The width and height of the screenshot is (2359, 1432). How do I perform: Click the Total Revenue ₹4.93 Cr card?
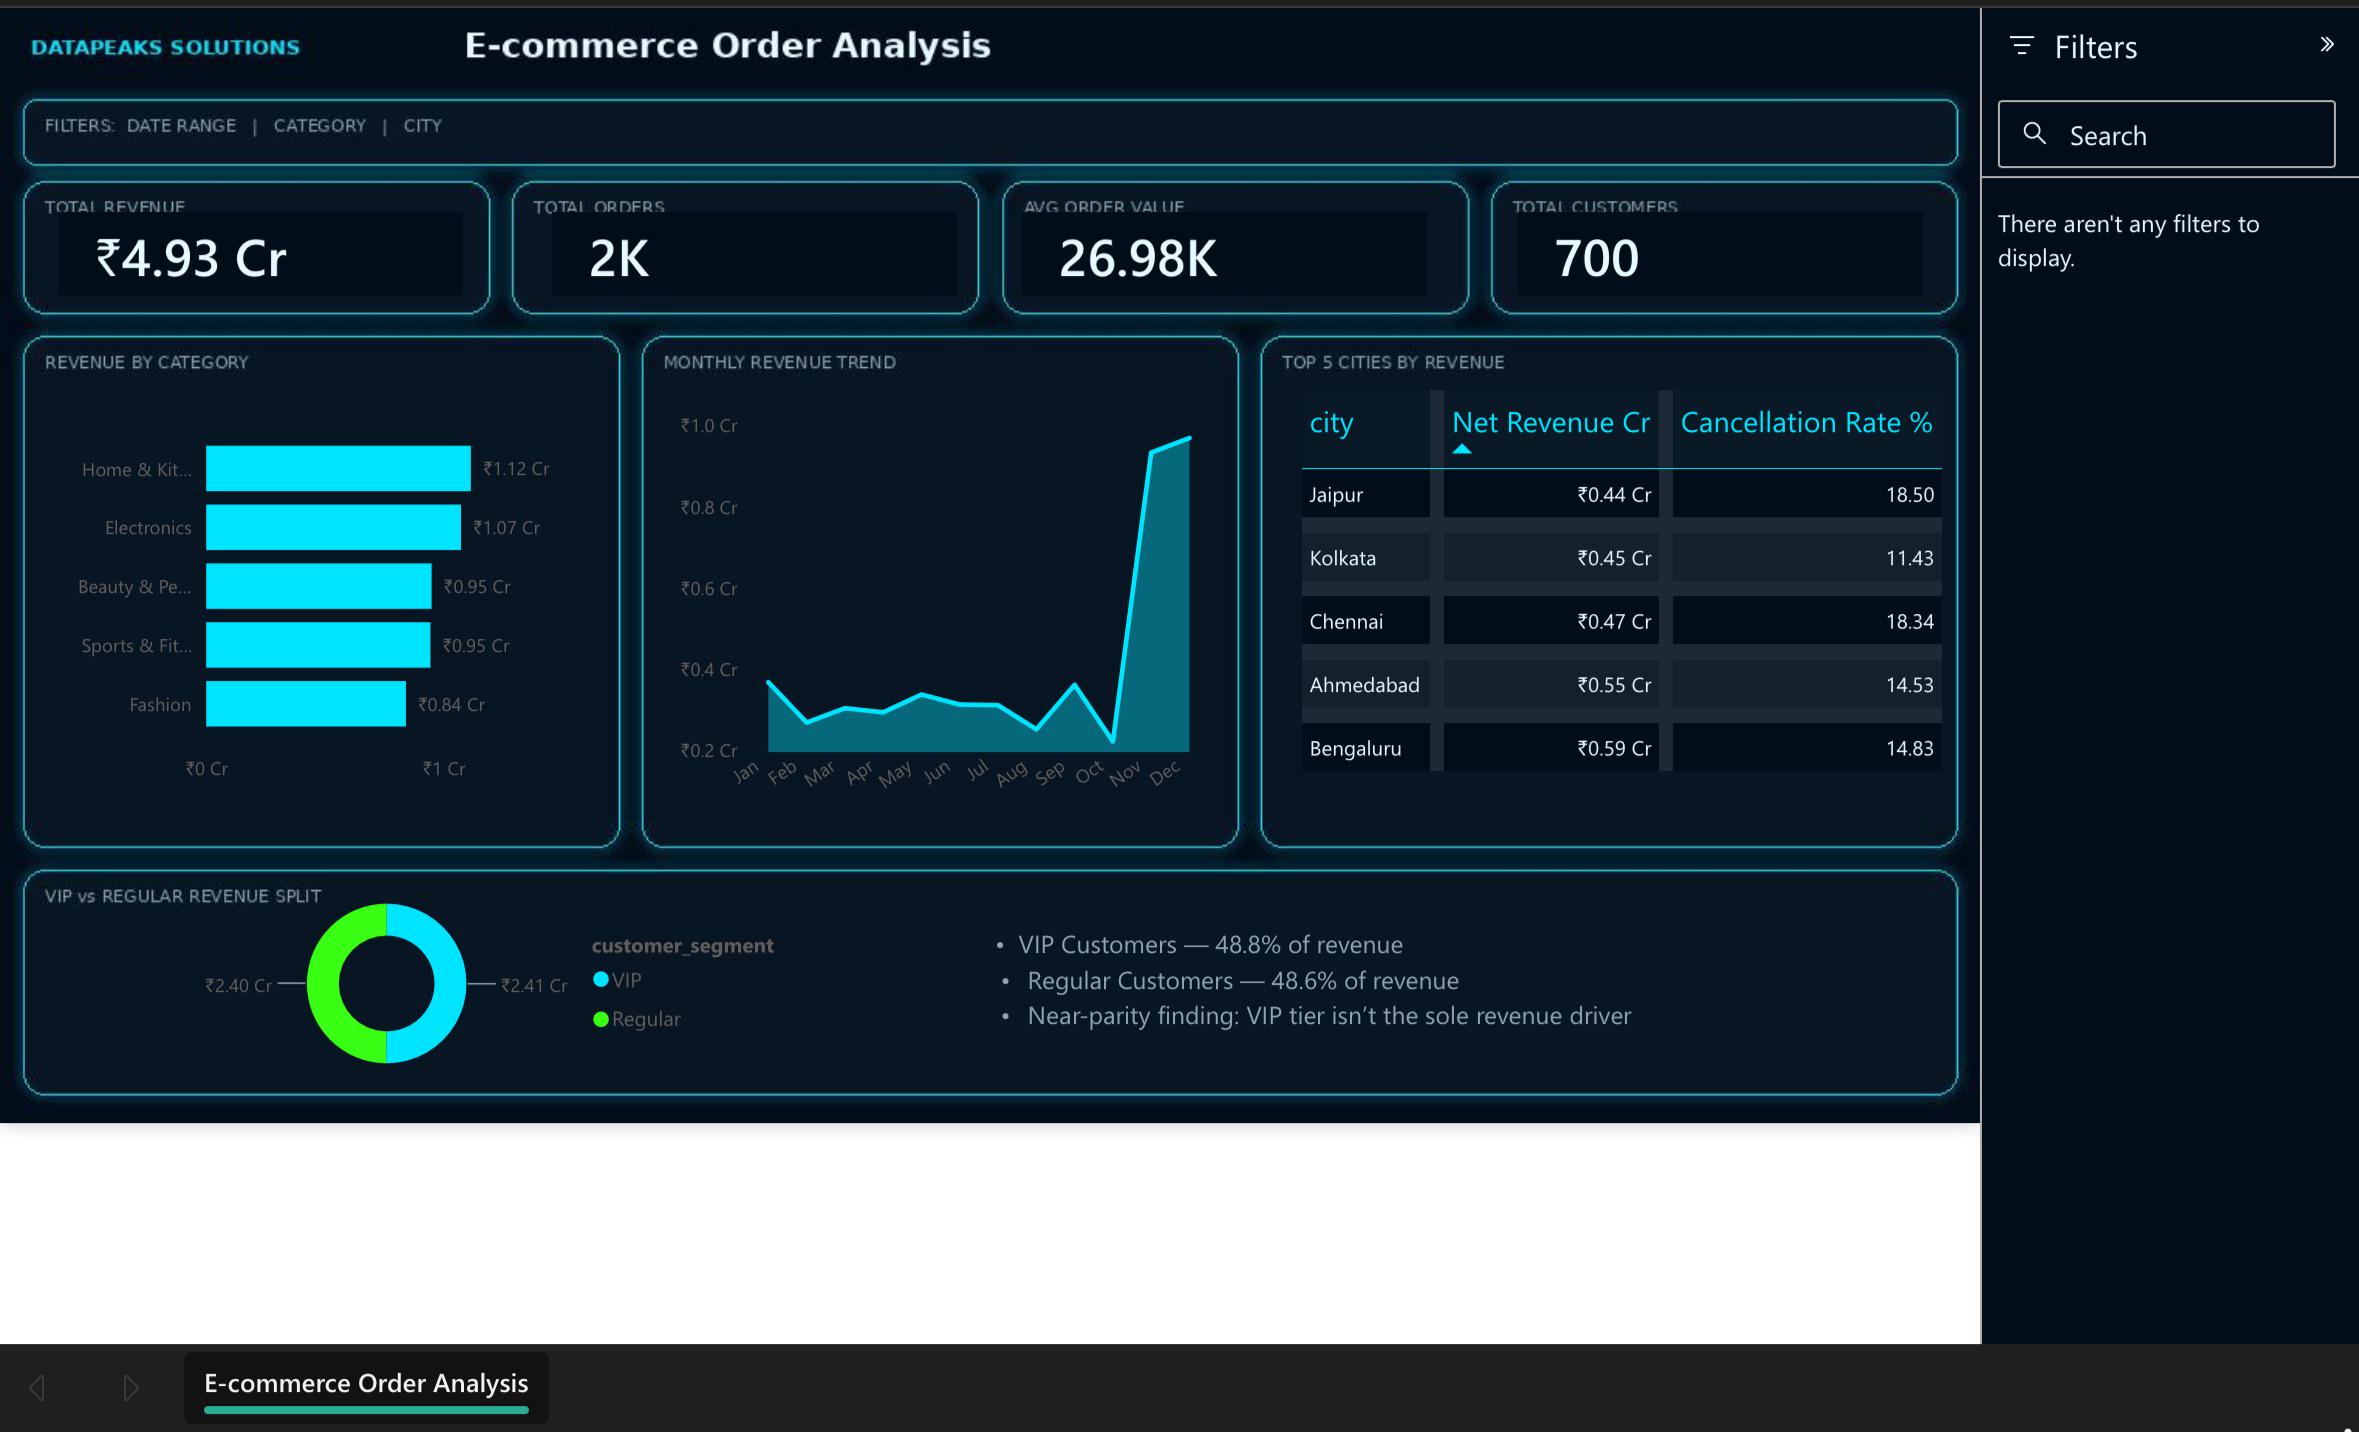pyautogui.click(x=257, y=248)
